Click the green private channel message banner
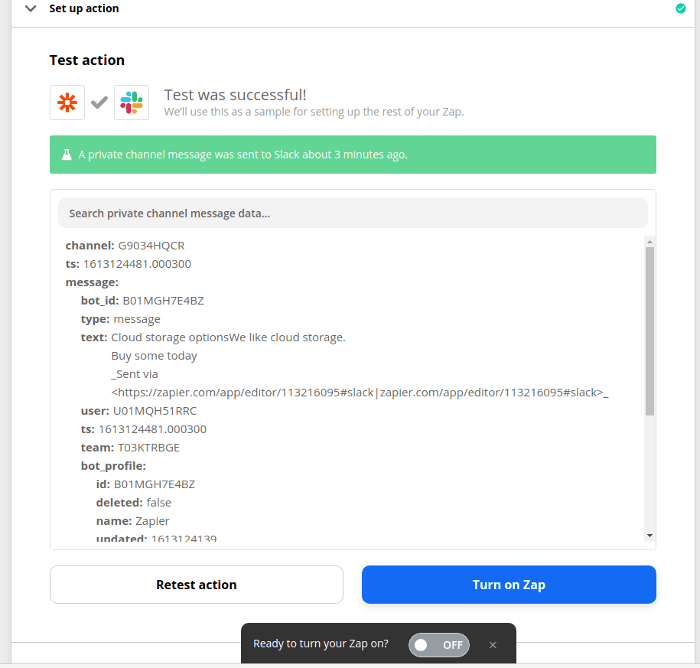This screenshot has width=700, height=668. click(353, 154)
